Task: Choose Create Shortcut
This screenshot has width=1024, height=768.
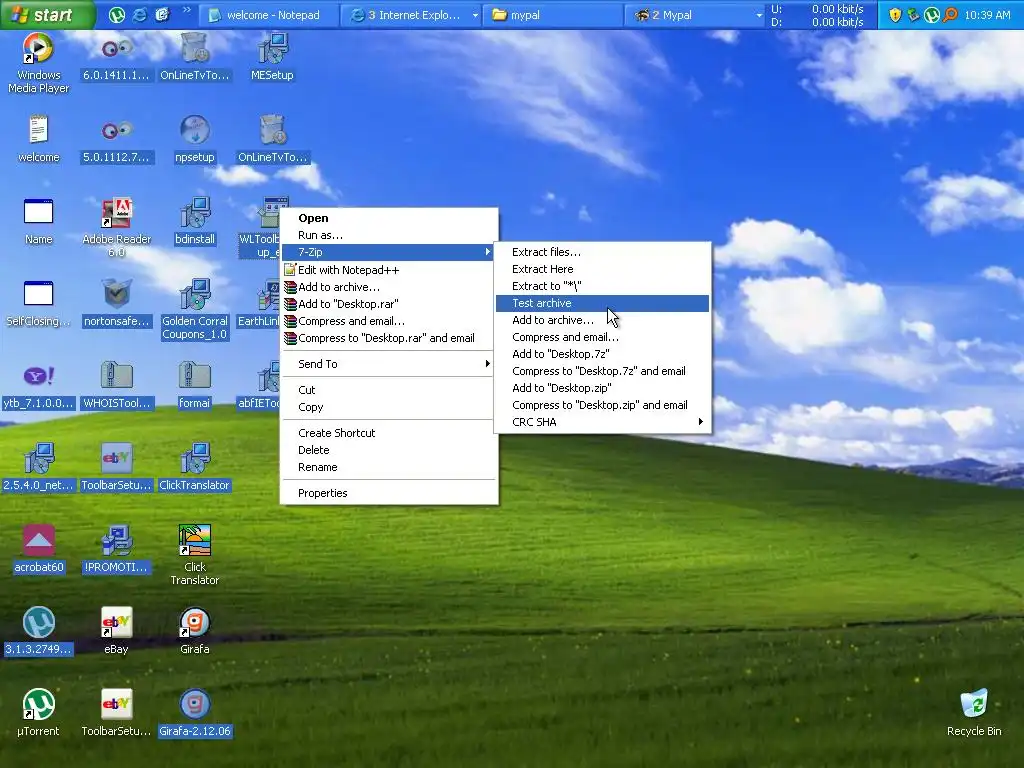Action: click(x=389, y=433)
